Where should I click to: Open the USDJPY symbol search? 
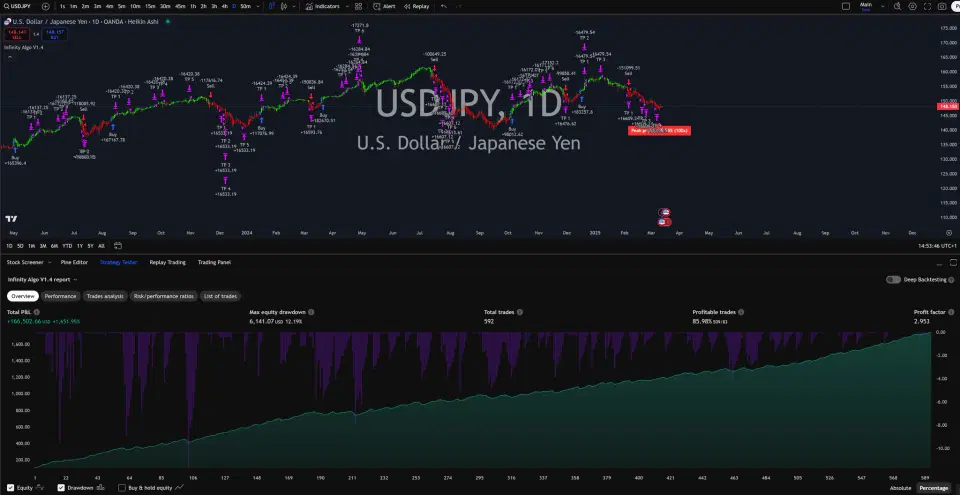tap(18, 6)
